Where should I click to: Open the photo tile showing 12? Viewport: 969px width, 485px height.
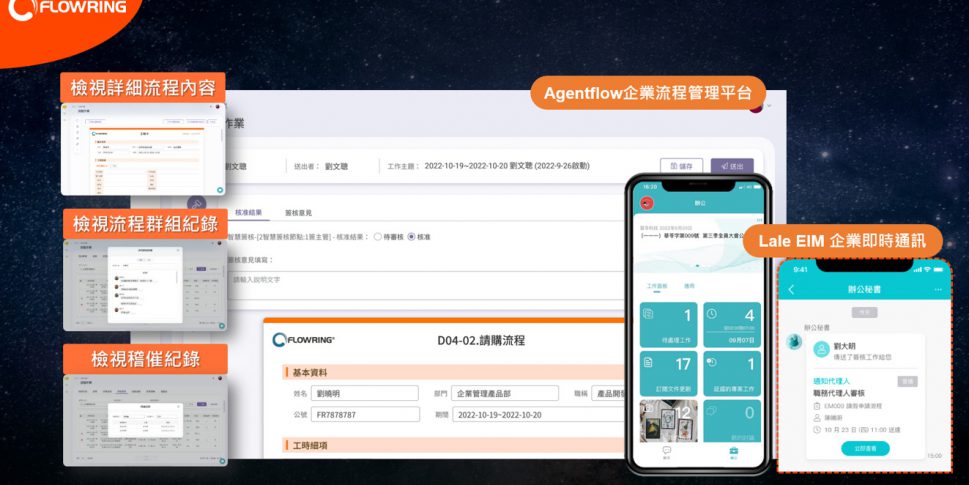[668, 421]
